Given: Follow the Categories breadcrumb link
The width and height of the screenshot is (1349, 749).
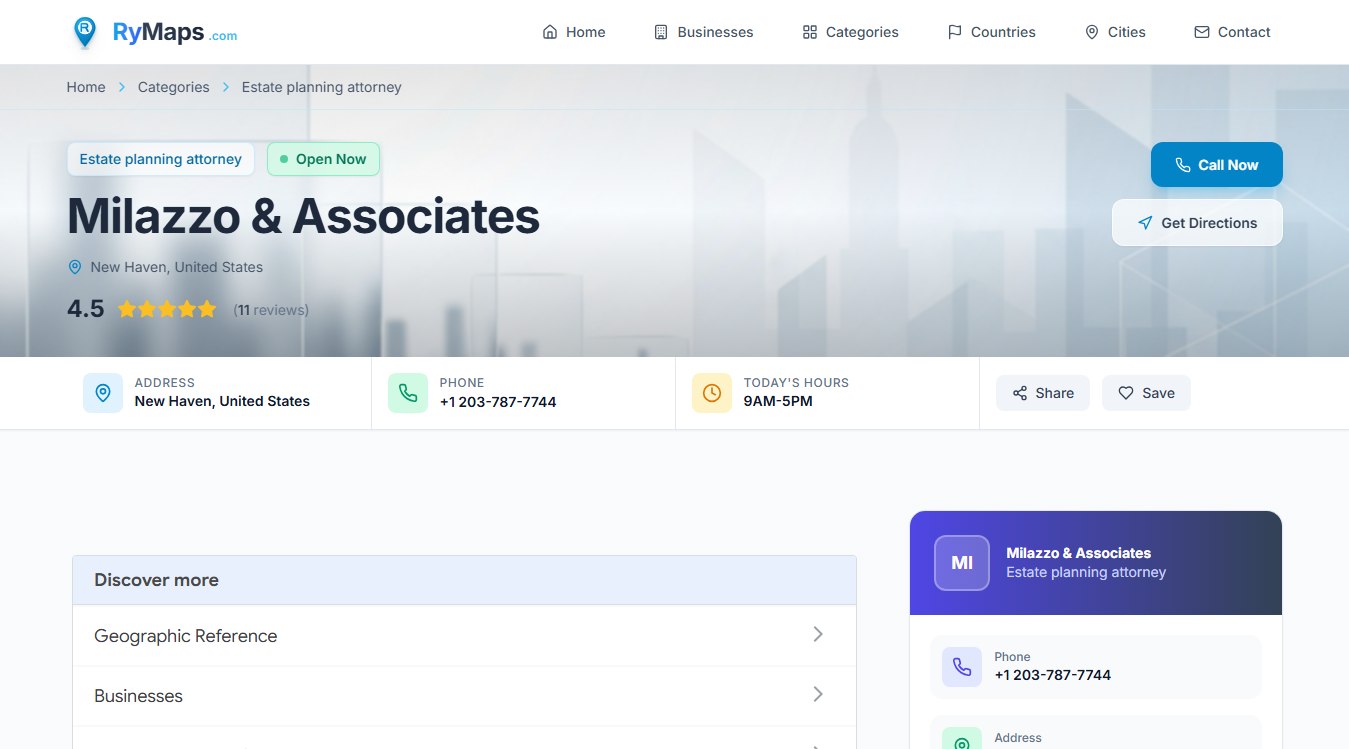Looking at the screenshot, I should (x=174, y=87).
